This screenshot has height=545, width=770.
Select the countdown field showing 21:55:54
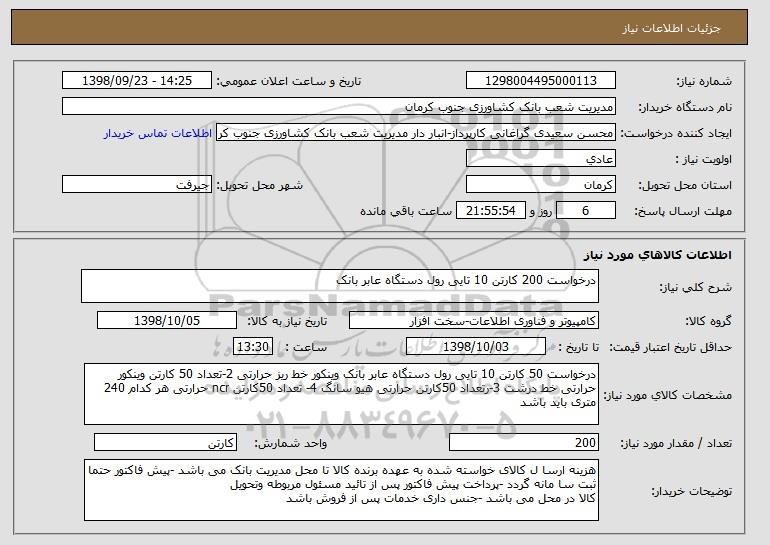click(x=491, y=211)
